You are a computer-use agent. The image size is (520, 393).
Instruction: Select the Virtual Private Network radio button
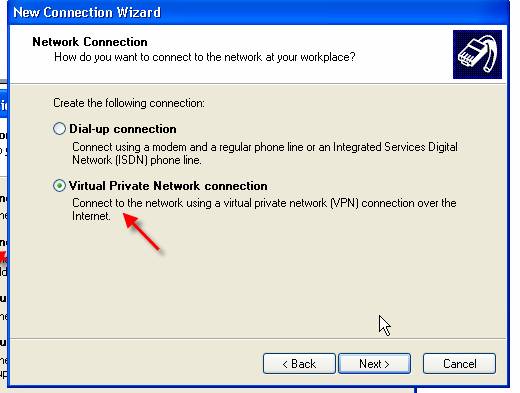tap(59, 186)
